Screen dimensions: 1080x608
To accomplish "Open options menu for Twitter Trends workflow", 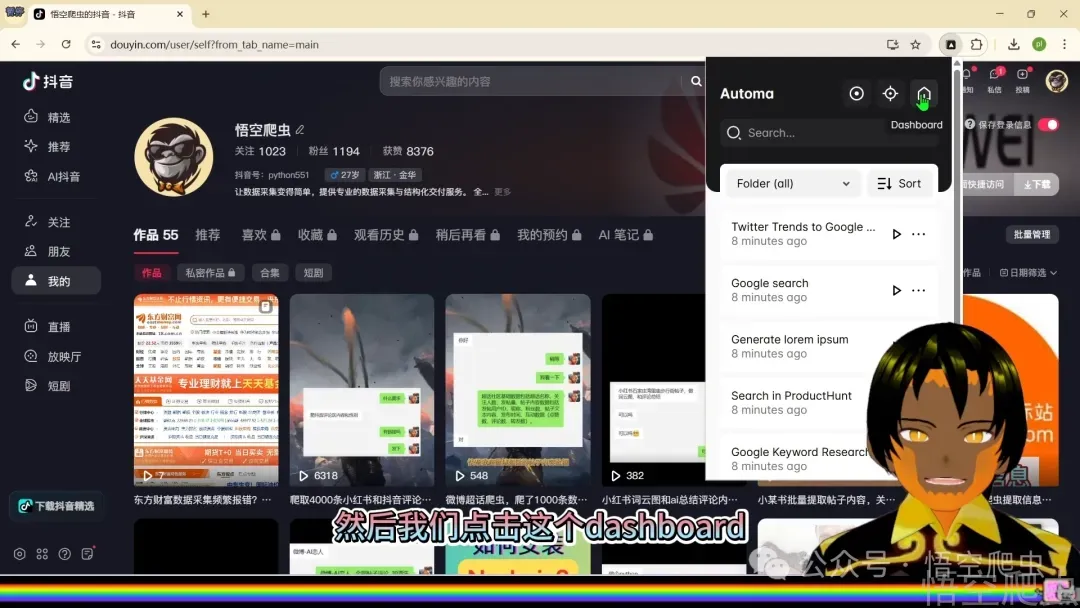I will pos(918,234).
